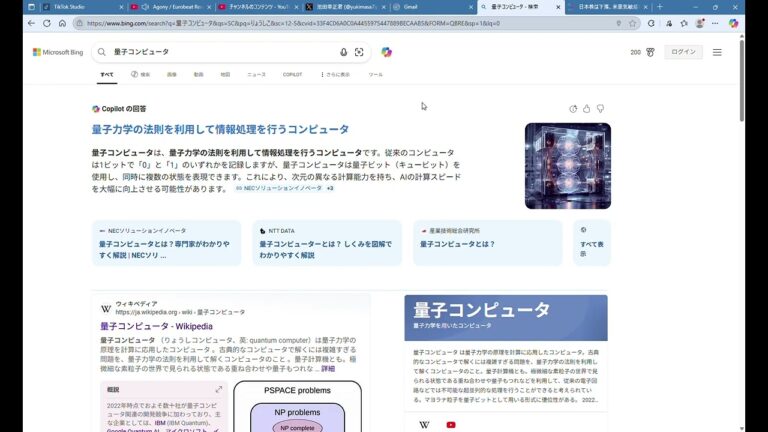Viewport: 768px width, 432px height.
Task: Switch to the X (Twitter) browser tab
Action: 345,7
